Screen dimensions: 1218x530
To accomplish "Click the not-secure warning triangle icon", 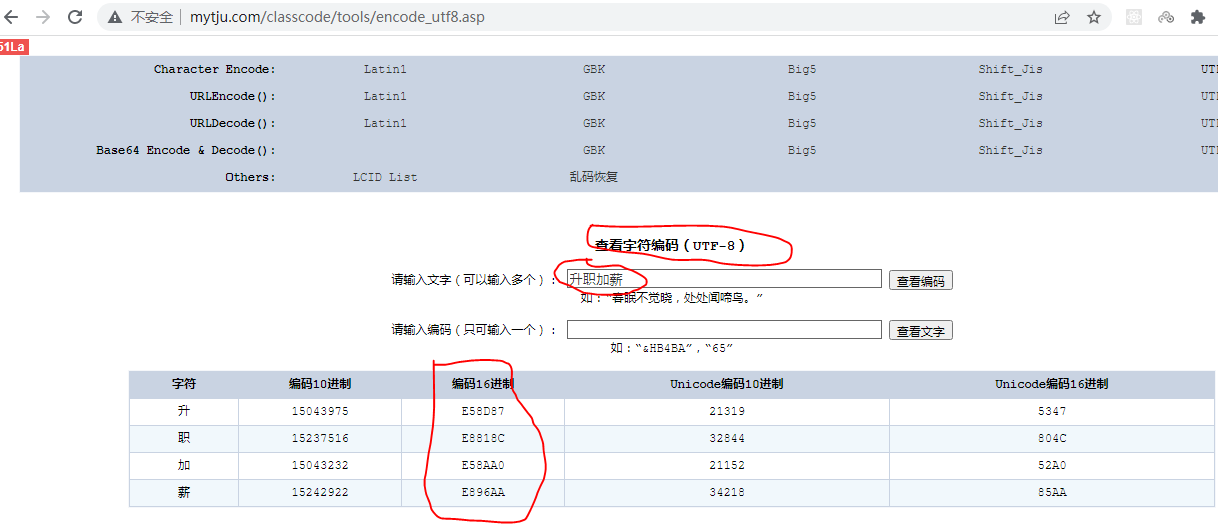I will [x=115, y=17].
